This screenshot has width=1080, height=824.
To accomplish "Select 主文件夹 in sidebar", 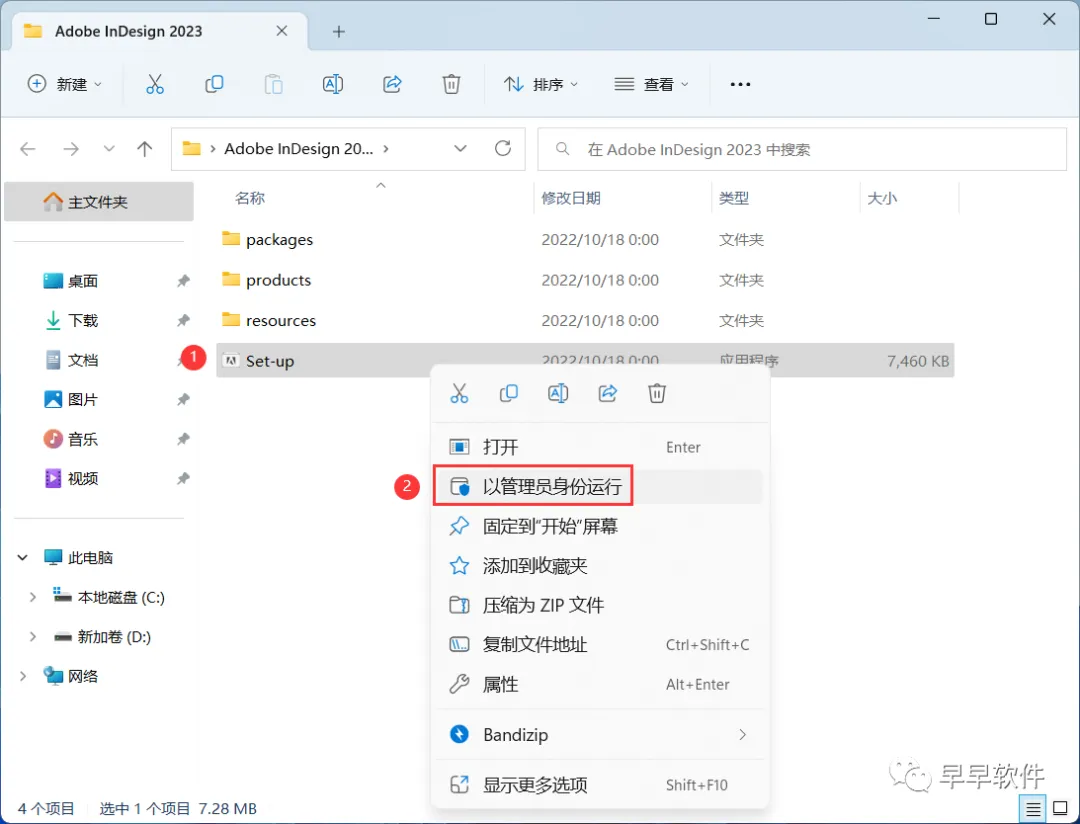I will (98, 202).
